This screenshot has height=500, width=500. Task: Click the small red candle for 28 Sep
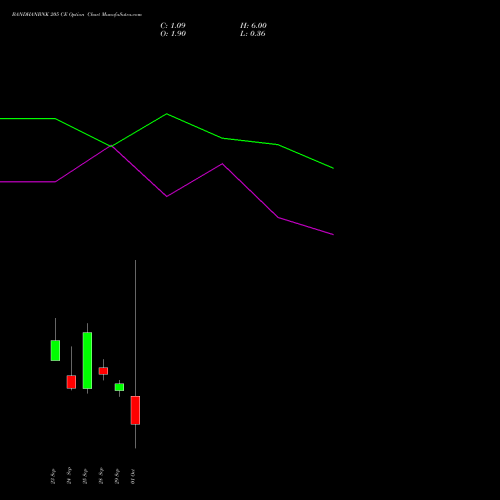tap(103, 371)
